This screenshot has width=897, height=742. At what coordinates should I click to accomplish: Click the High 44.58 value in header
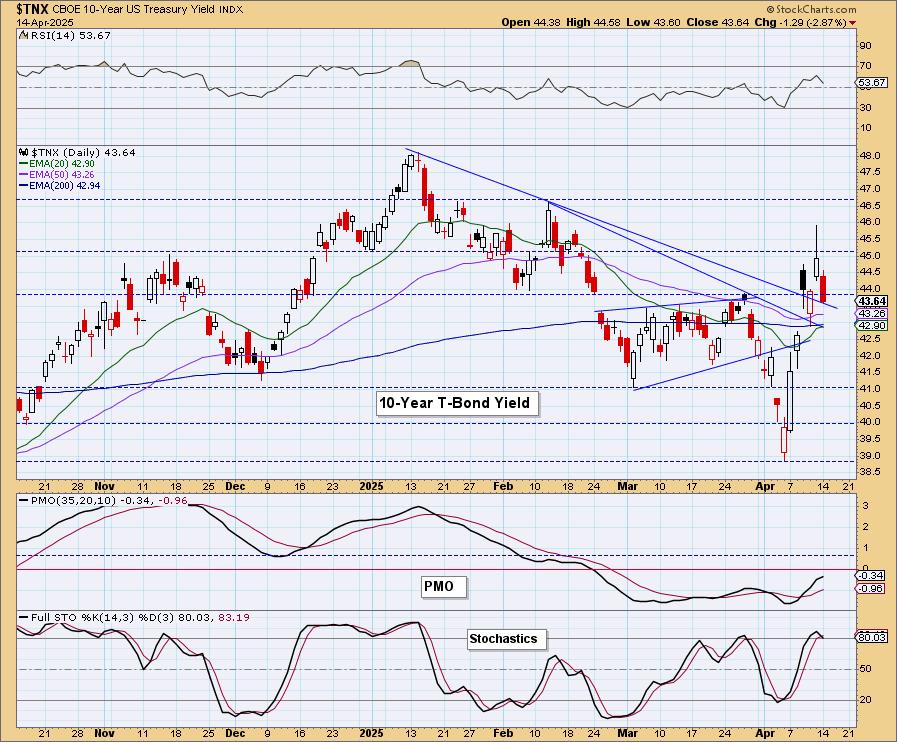click(593, 22)
